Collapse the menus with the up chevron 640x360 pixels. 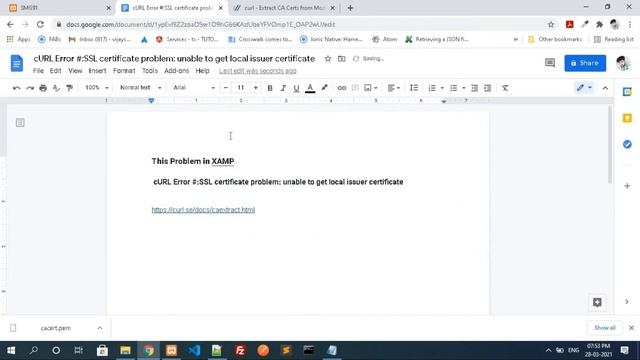tap(605, 88)
